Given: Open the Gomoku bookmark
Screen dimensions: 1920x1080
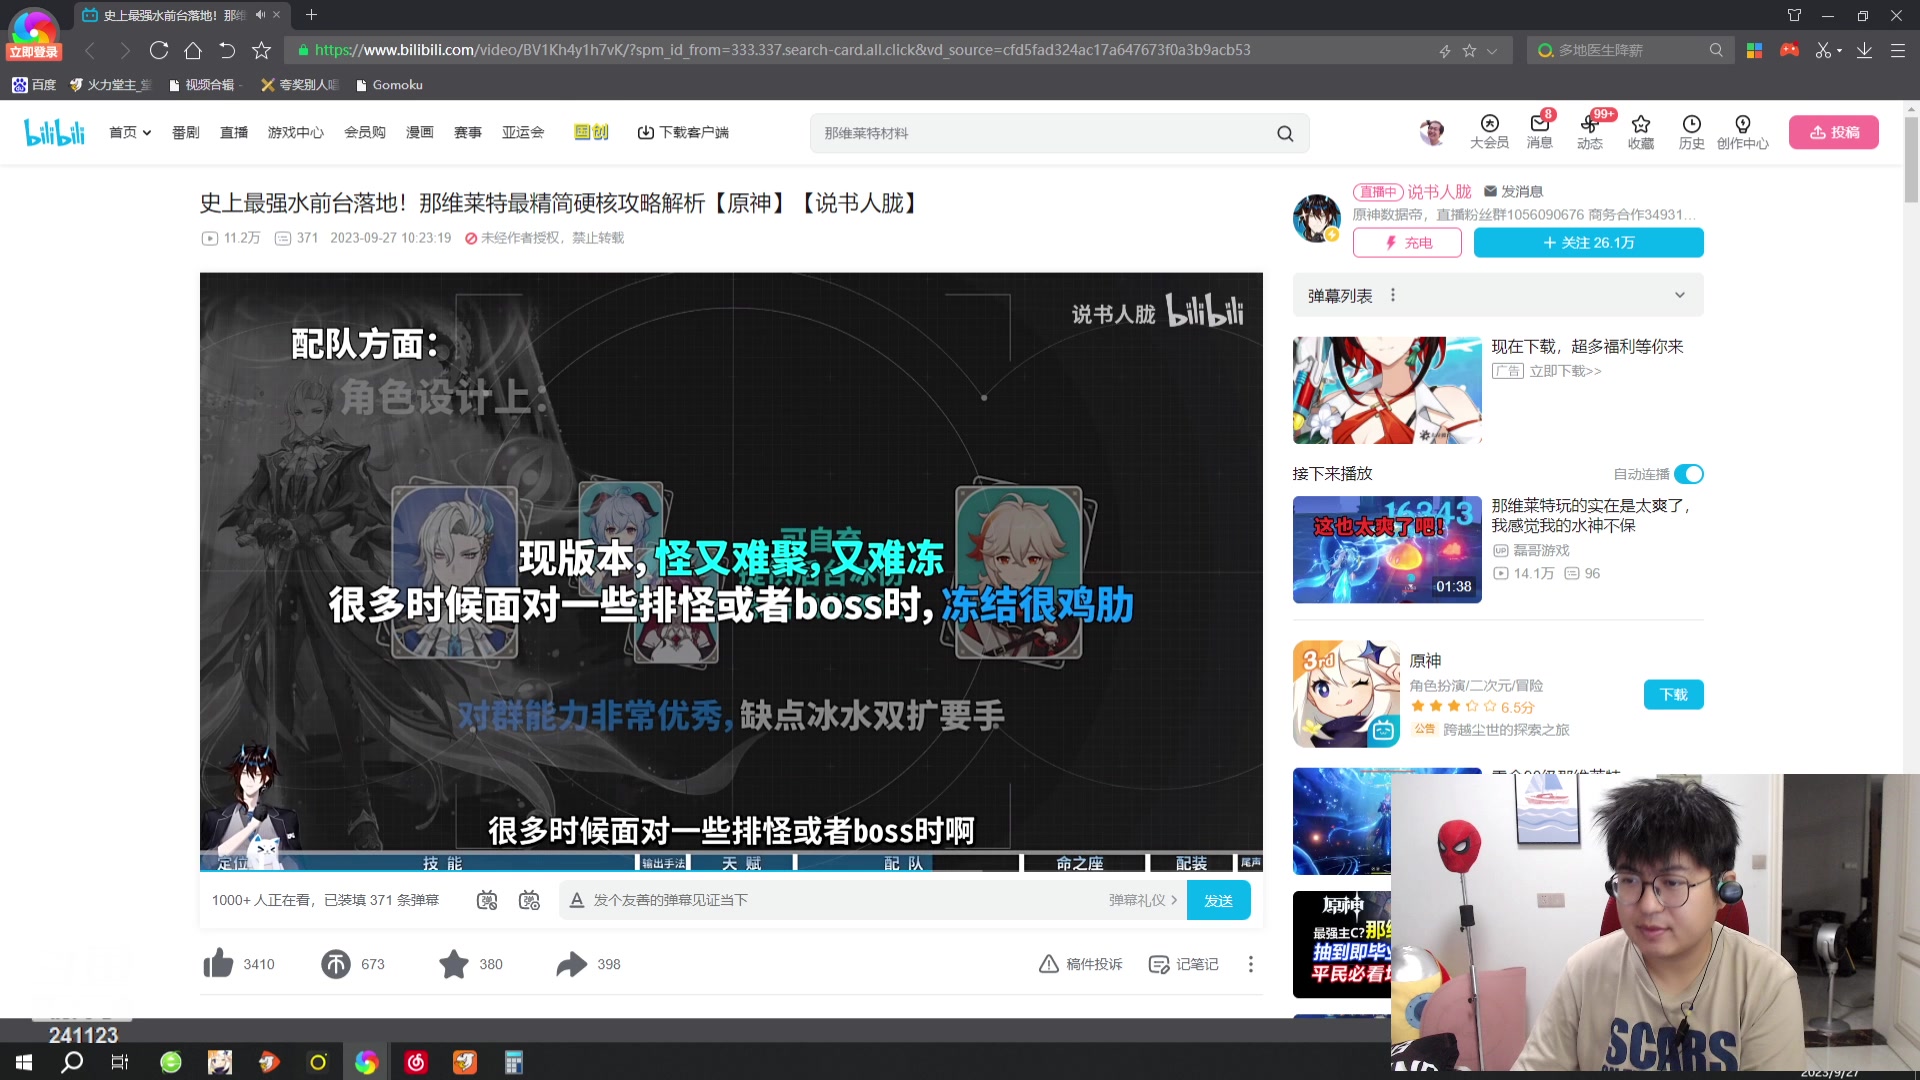Looking at the screenshot, I should point(389,85).
